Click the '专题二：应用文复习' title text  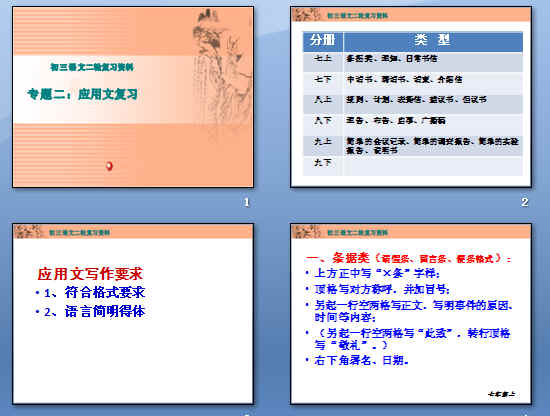tap(82, 94)
